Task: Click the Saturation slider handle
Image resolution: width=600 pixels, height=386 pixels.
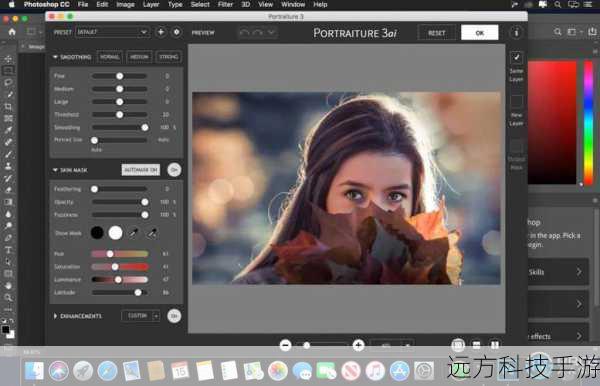Action: (x=115, y=267)
